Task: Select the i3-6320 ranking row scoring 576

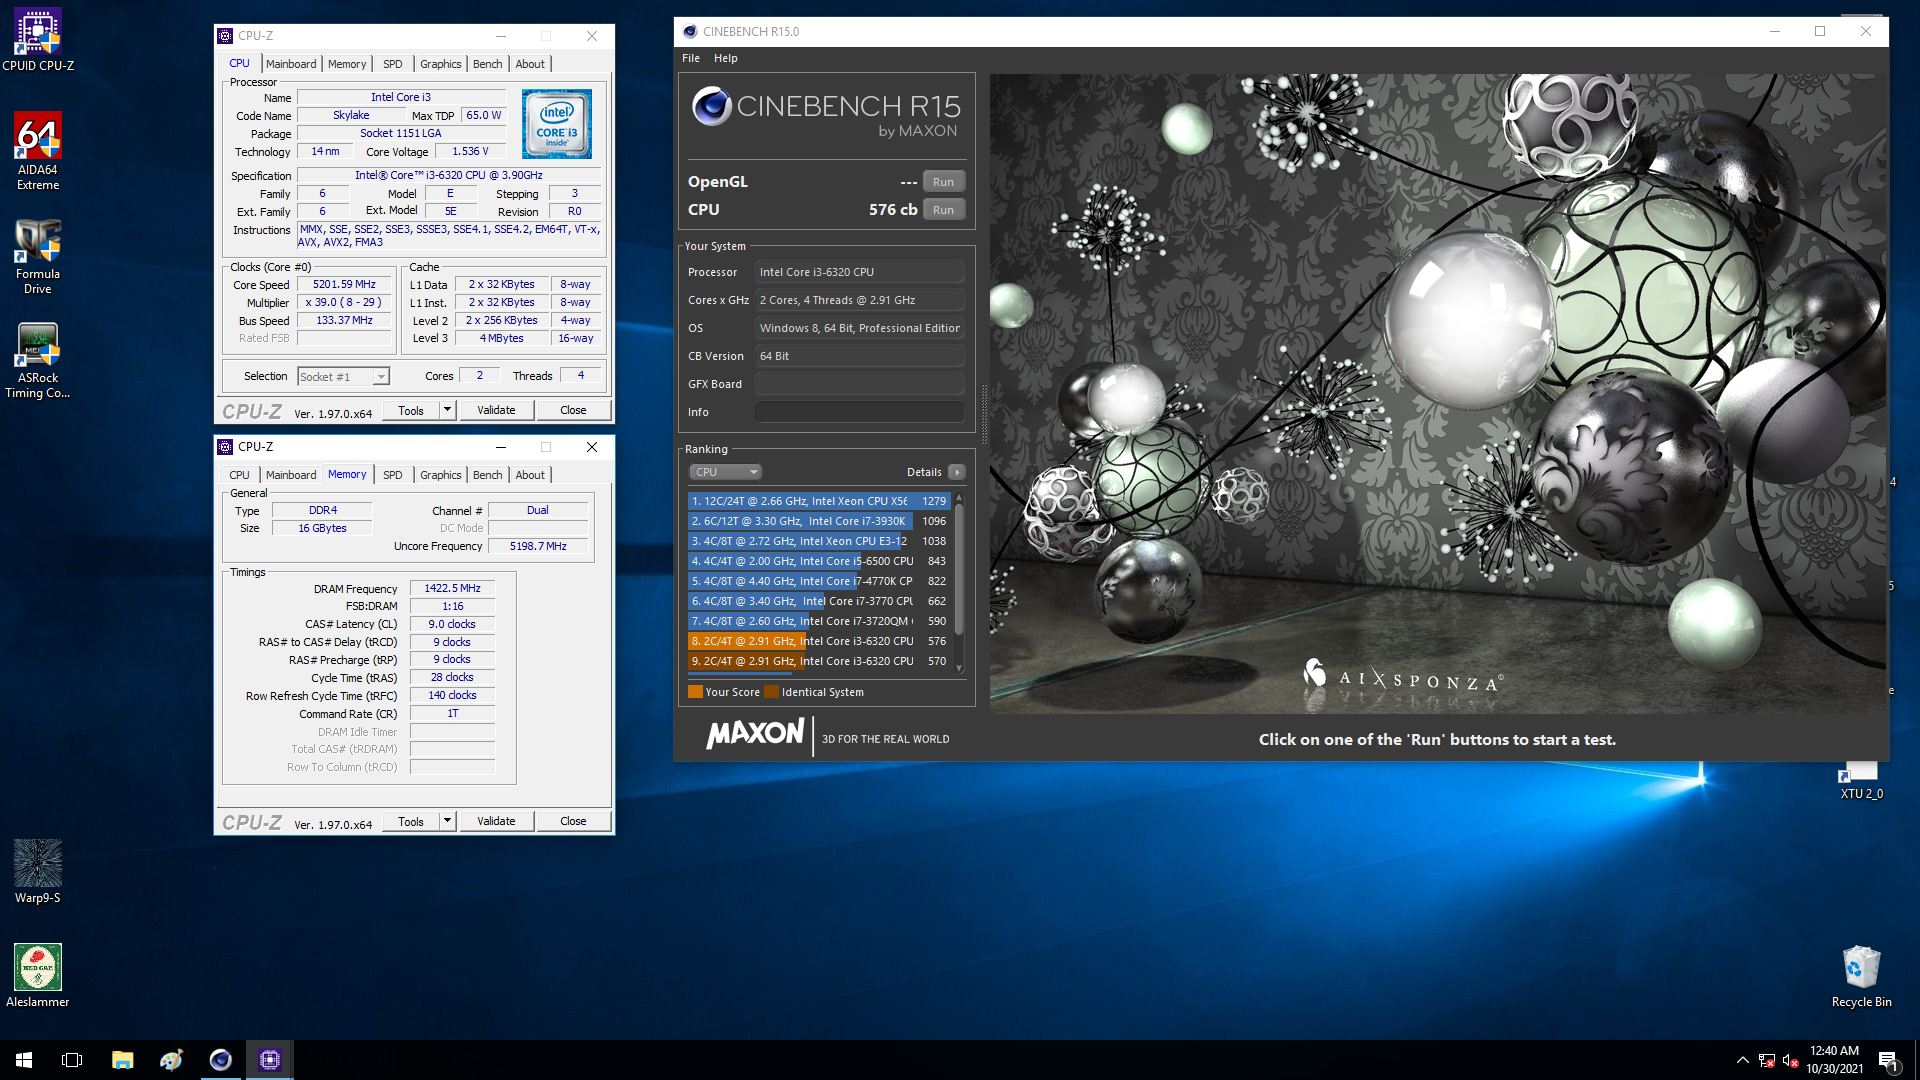Action: (819, 641)
